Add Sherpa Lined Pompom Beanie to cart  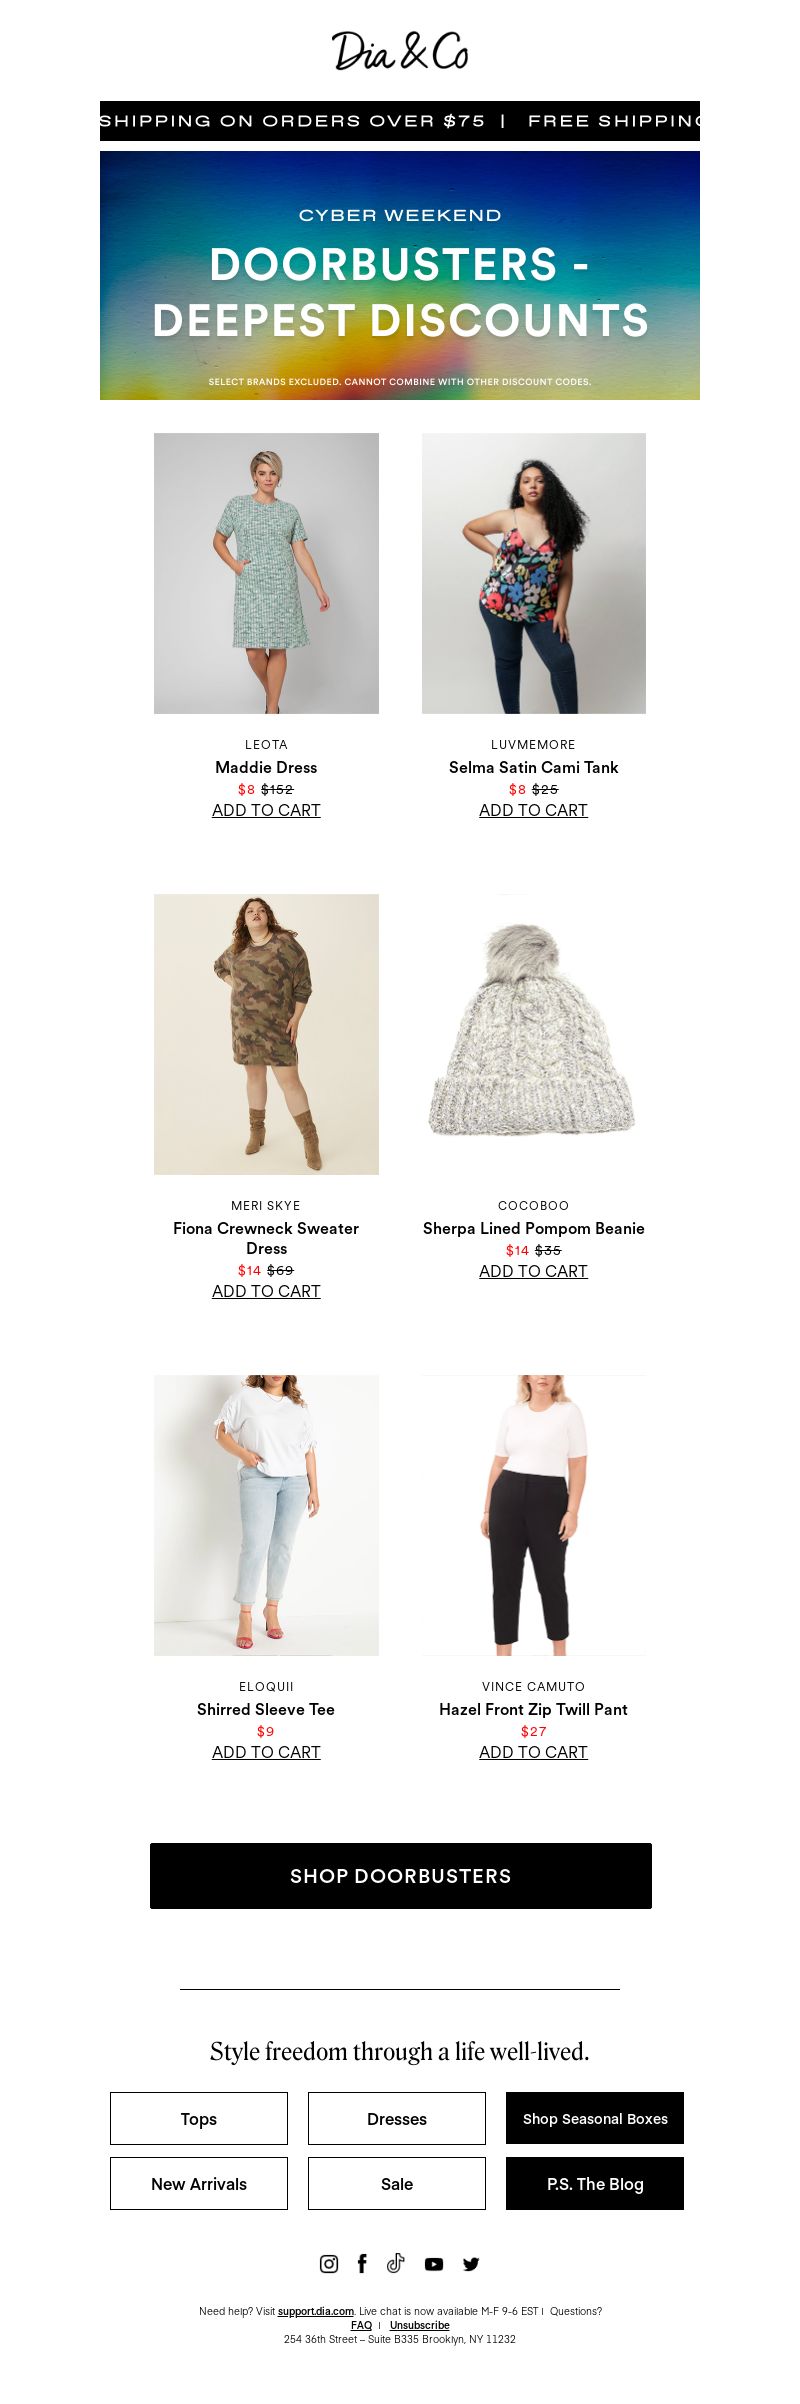tap(533, 1271)
